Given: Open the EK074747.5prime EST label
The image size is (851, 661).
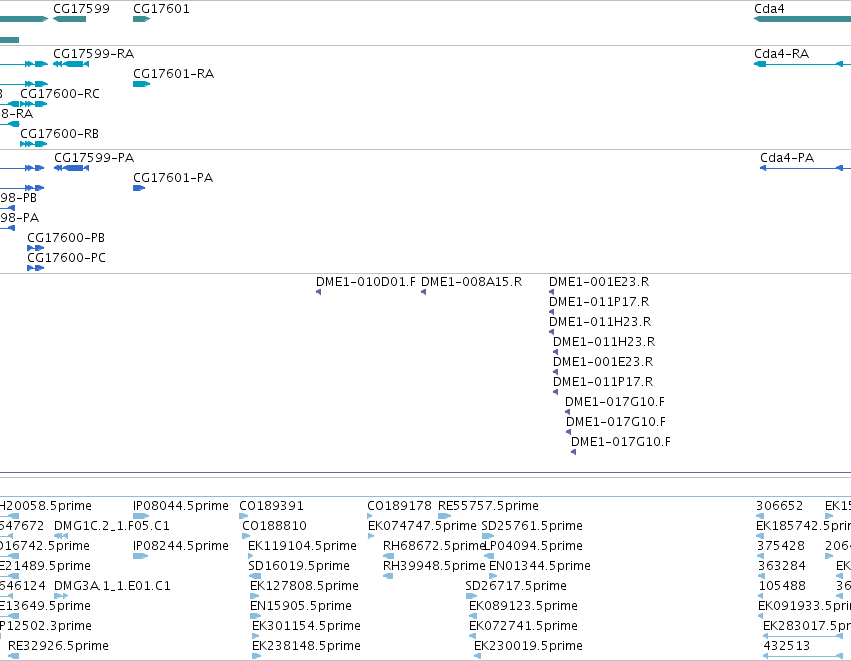Looking at the screenshot, I should point(422,526).
